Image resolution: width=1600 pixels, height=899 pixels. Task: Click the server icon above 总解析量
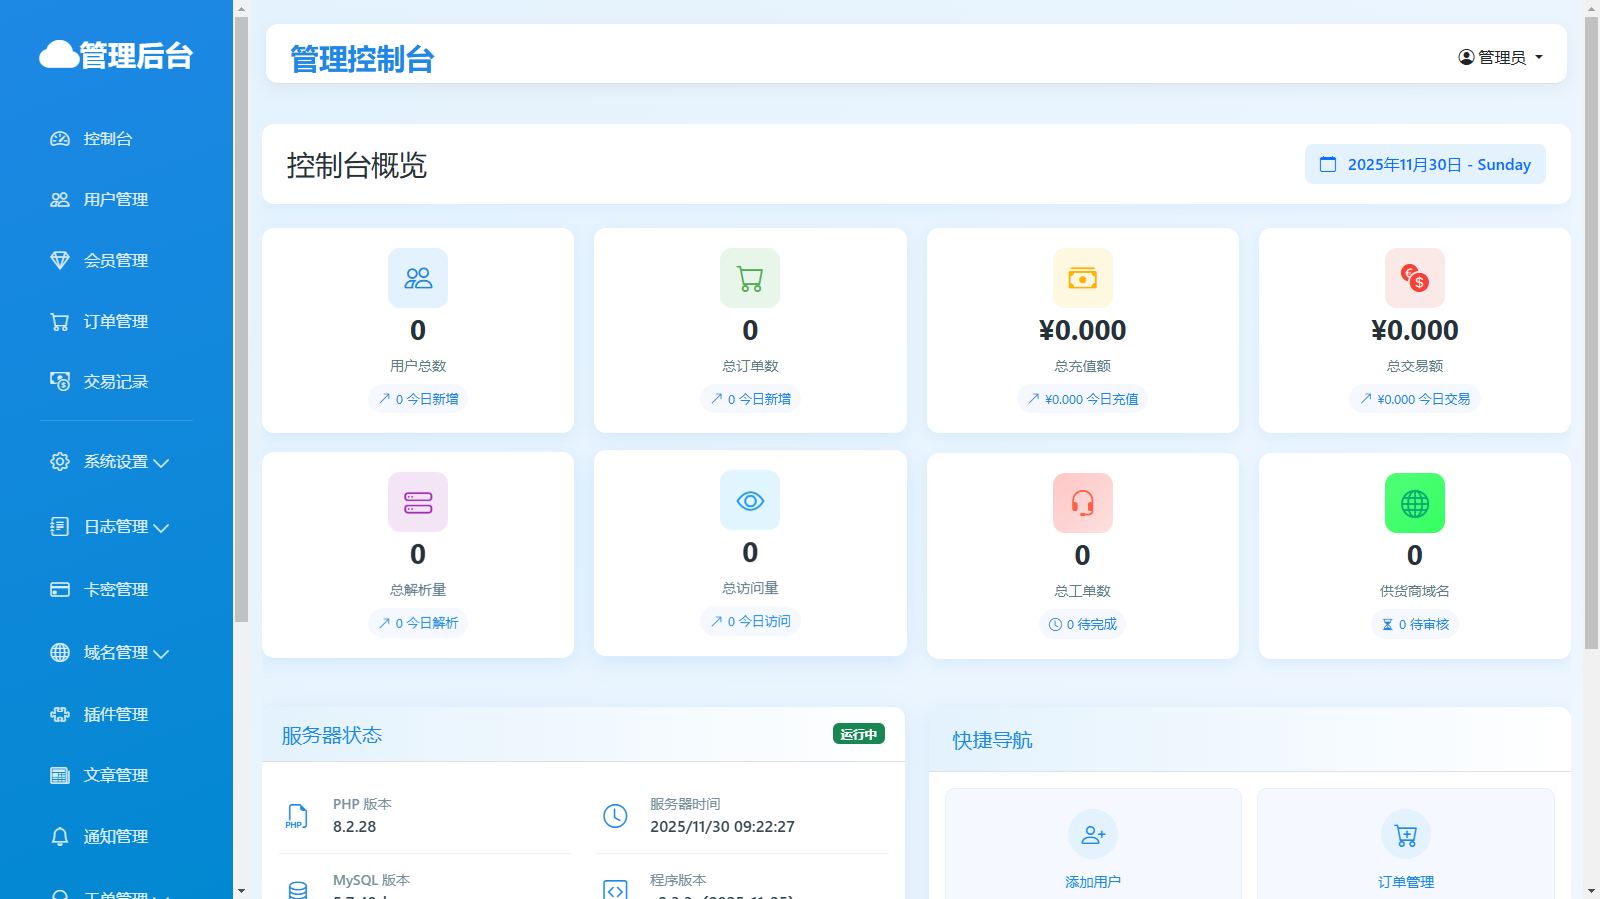tap(418, 502)
